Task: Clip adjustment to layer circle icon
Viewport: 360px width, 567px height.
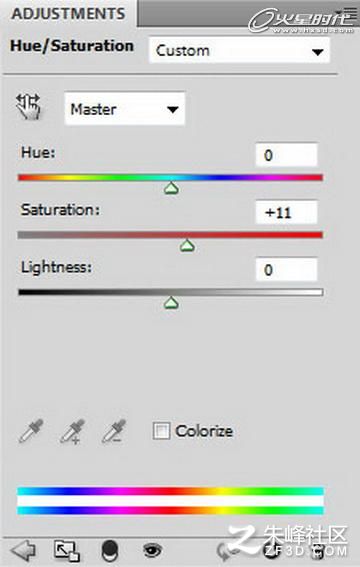Action: click(x=110, y=551)
